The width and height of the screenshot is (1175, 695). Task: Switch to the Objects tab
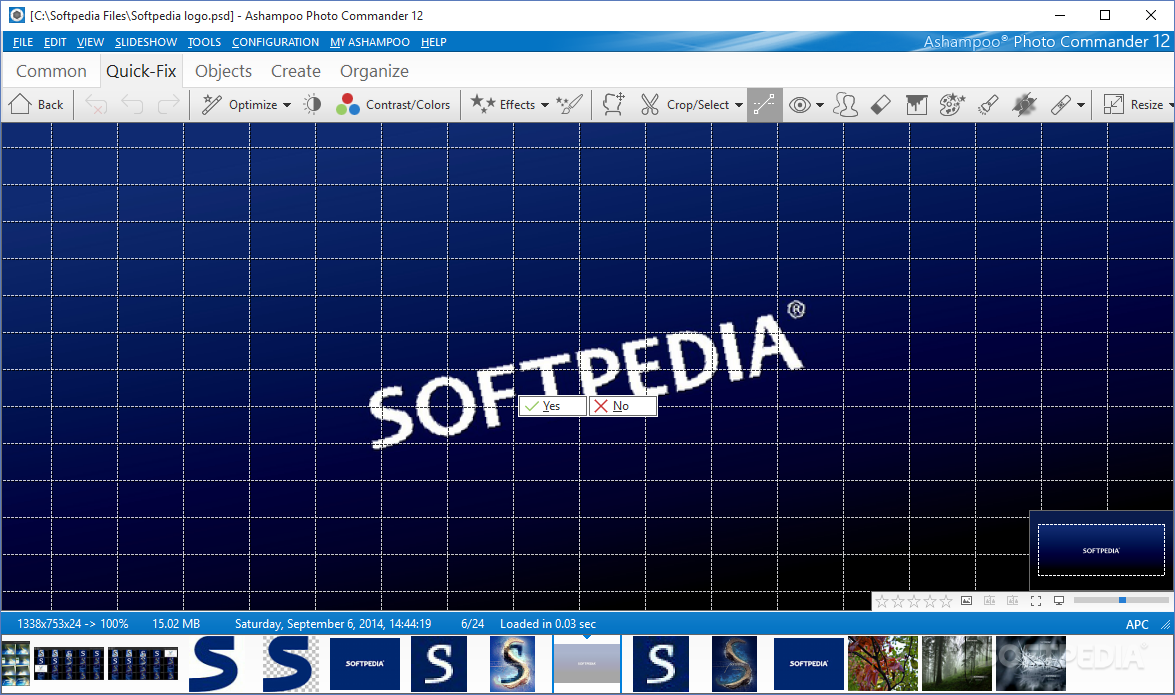(223, 71)
